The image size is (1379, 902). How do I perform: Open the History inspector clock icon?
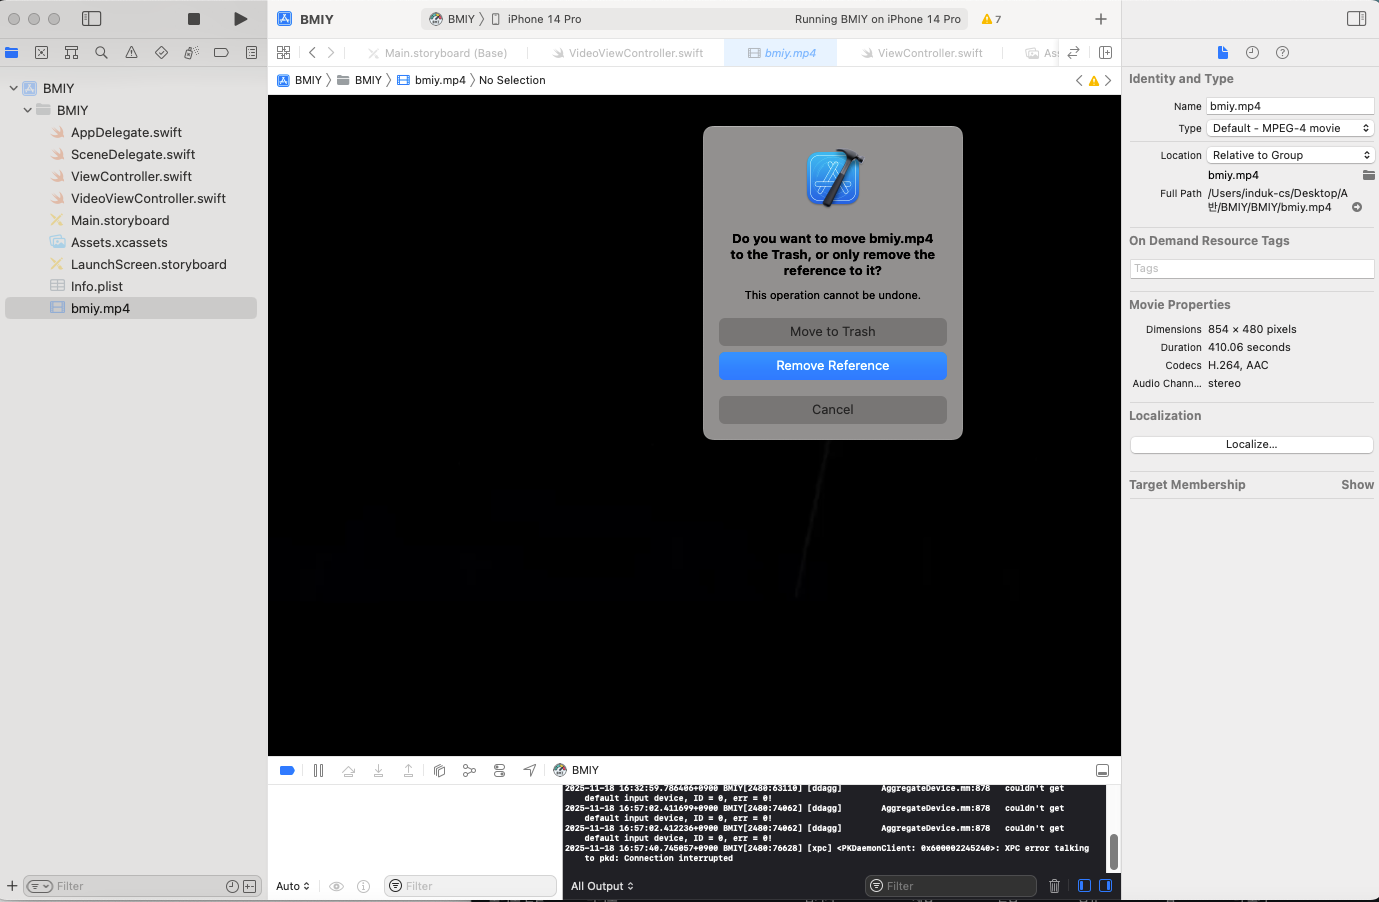[1252, 53]
